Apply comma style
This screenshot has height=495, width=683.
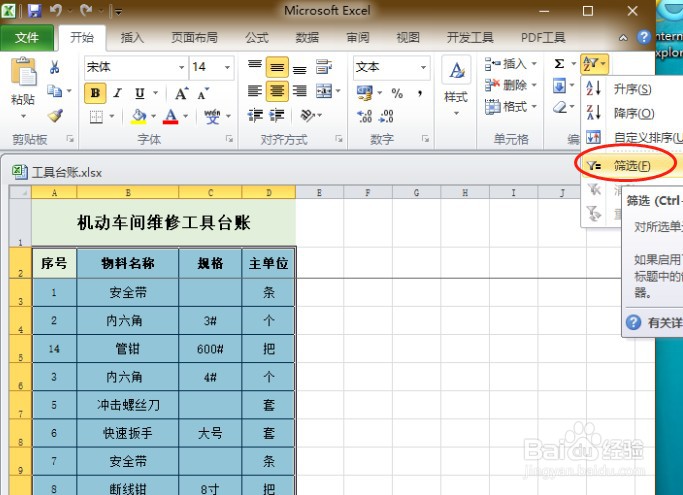(x=419, y=93)
